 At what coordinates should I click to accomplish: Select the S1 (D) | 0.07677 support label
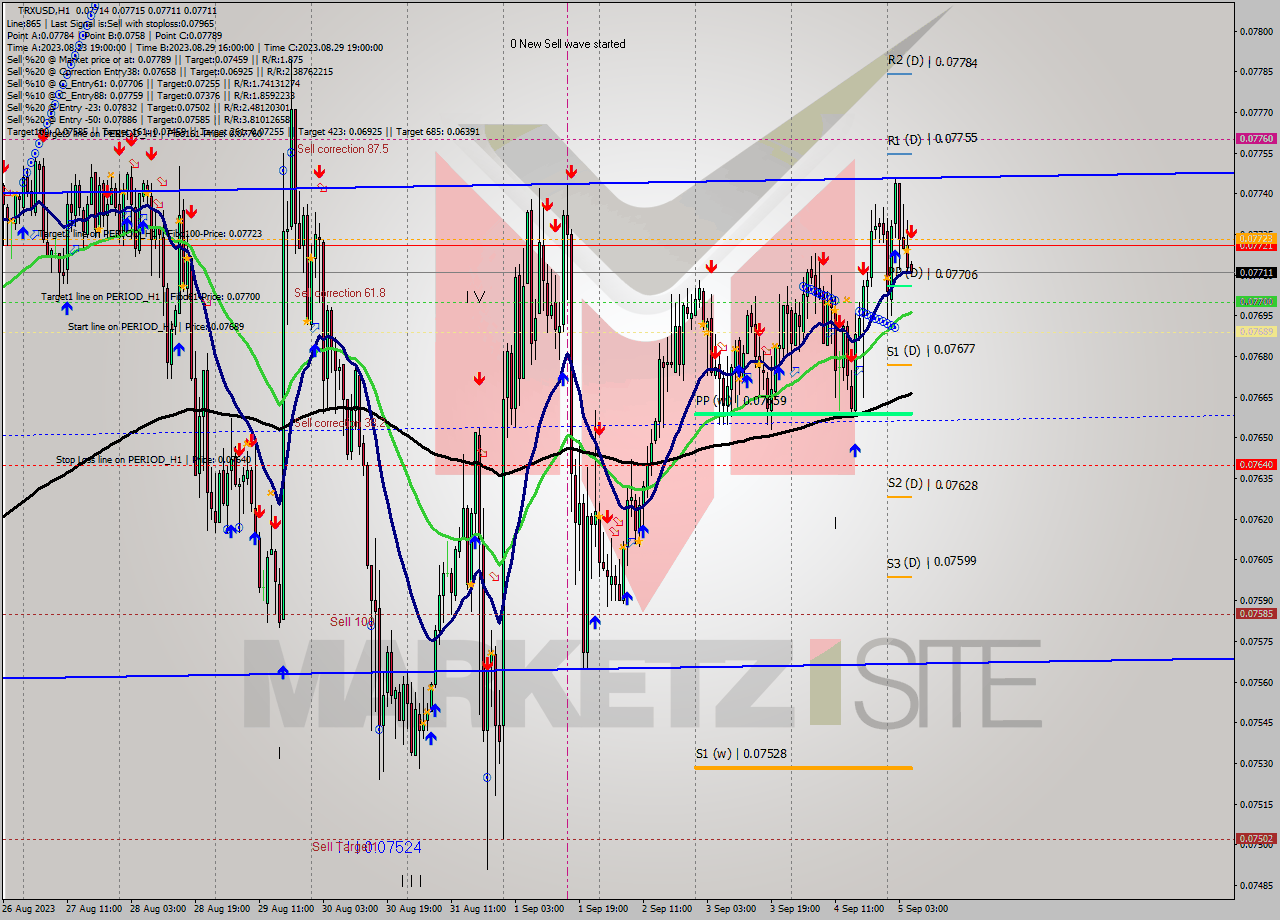[930, 350]
